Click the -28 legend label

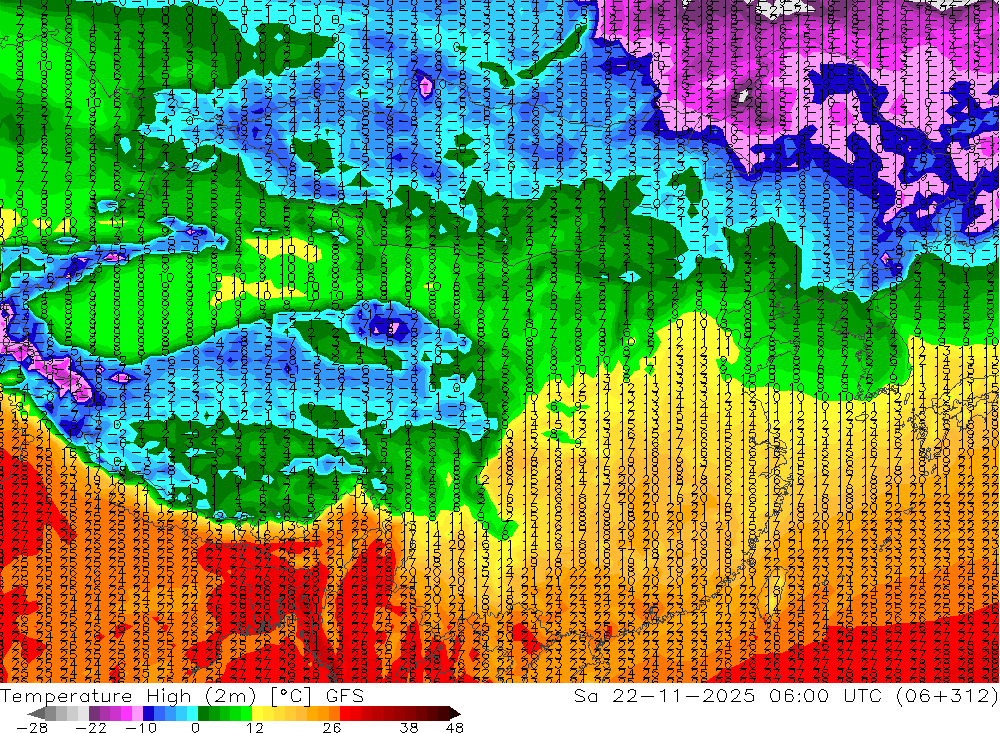pyautogui.click(x=31, y=727)
